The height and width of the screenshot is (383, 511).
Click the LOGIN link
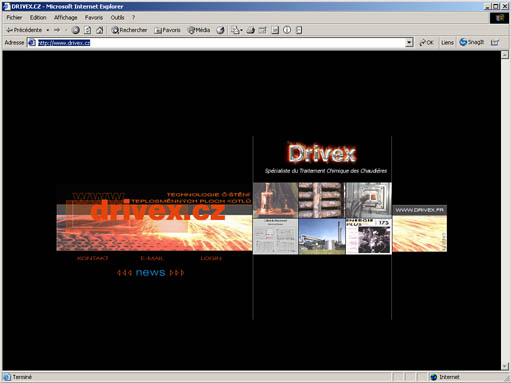211,258
